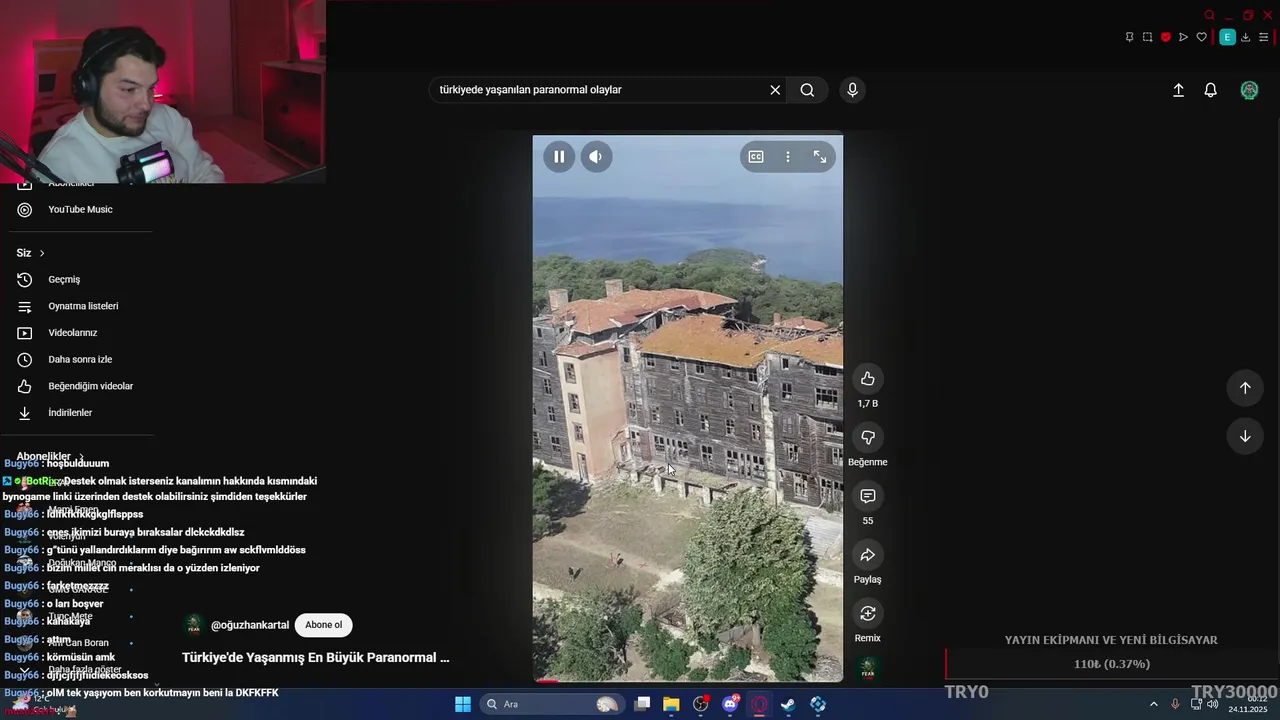The width and height of the screenshot is (1280, 720).
Task: Bookmark page with the heart icon
Action: pos(1202,37)
